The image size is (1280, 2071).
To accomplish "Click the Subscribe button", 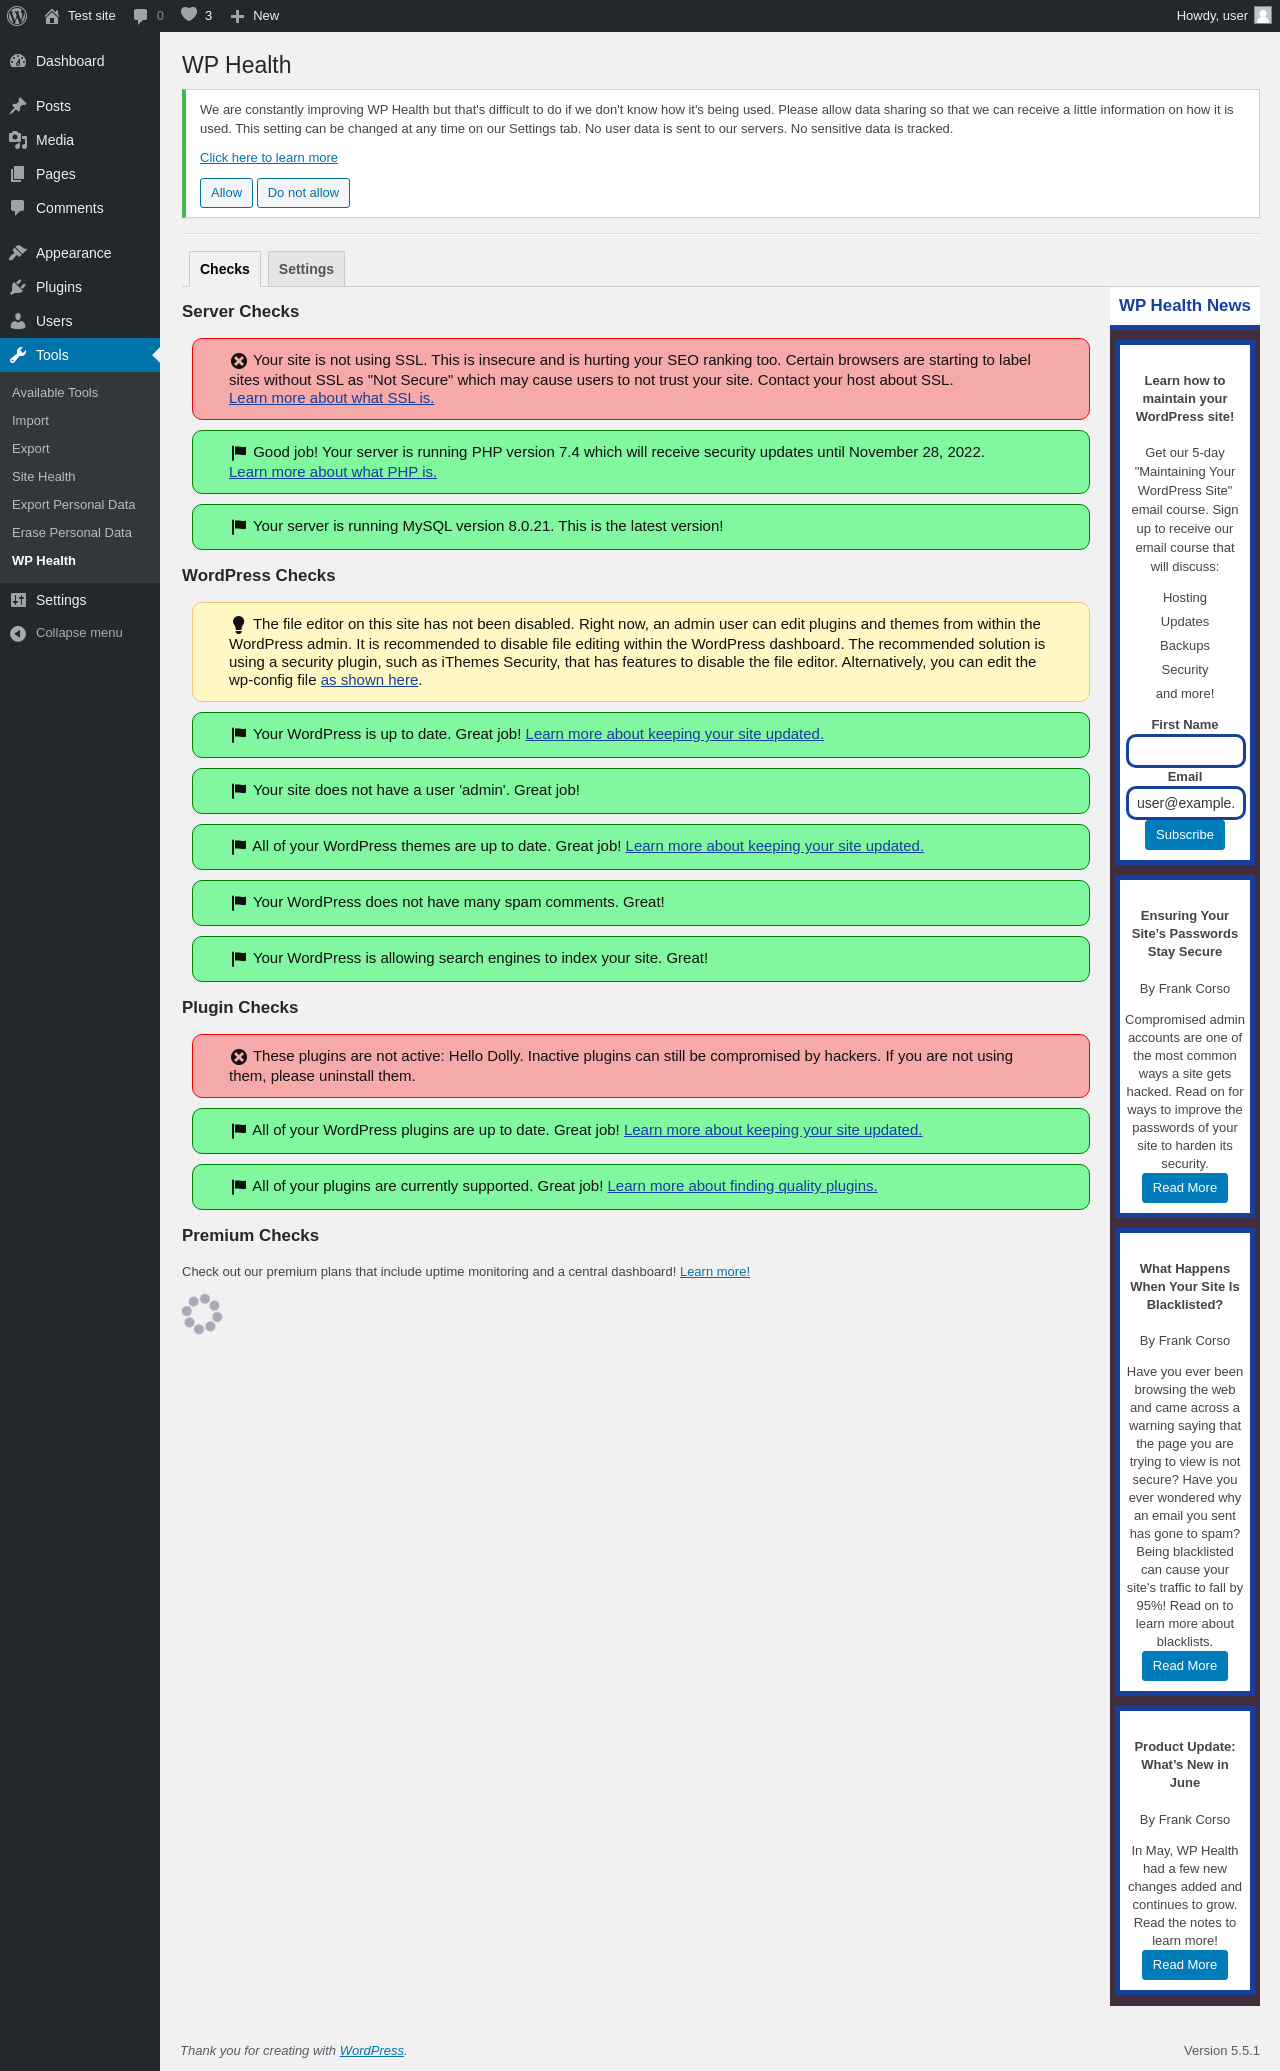I will tap(1185, 835).
